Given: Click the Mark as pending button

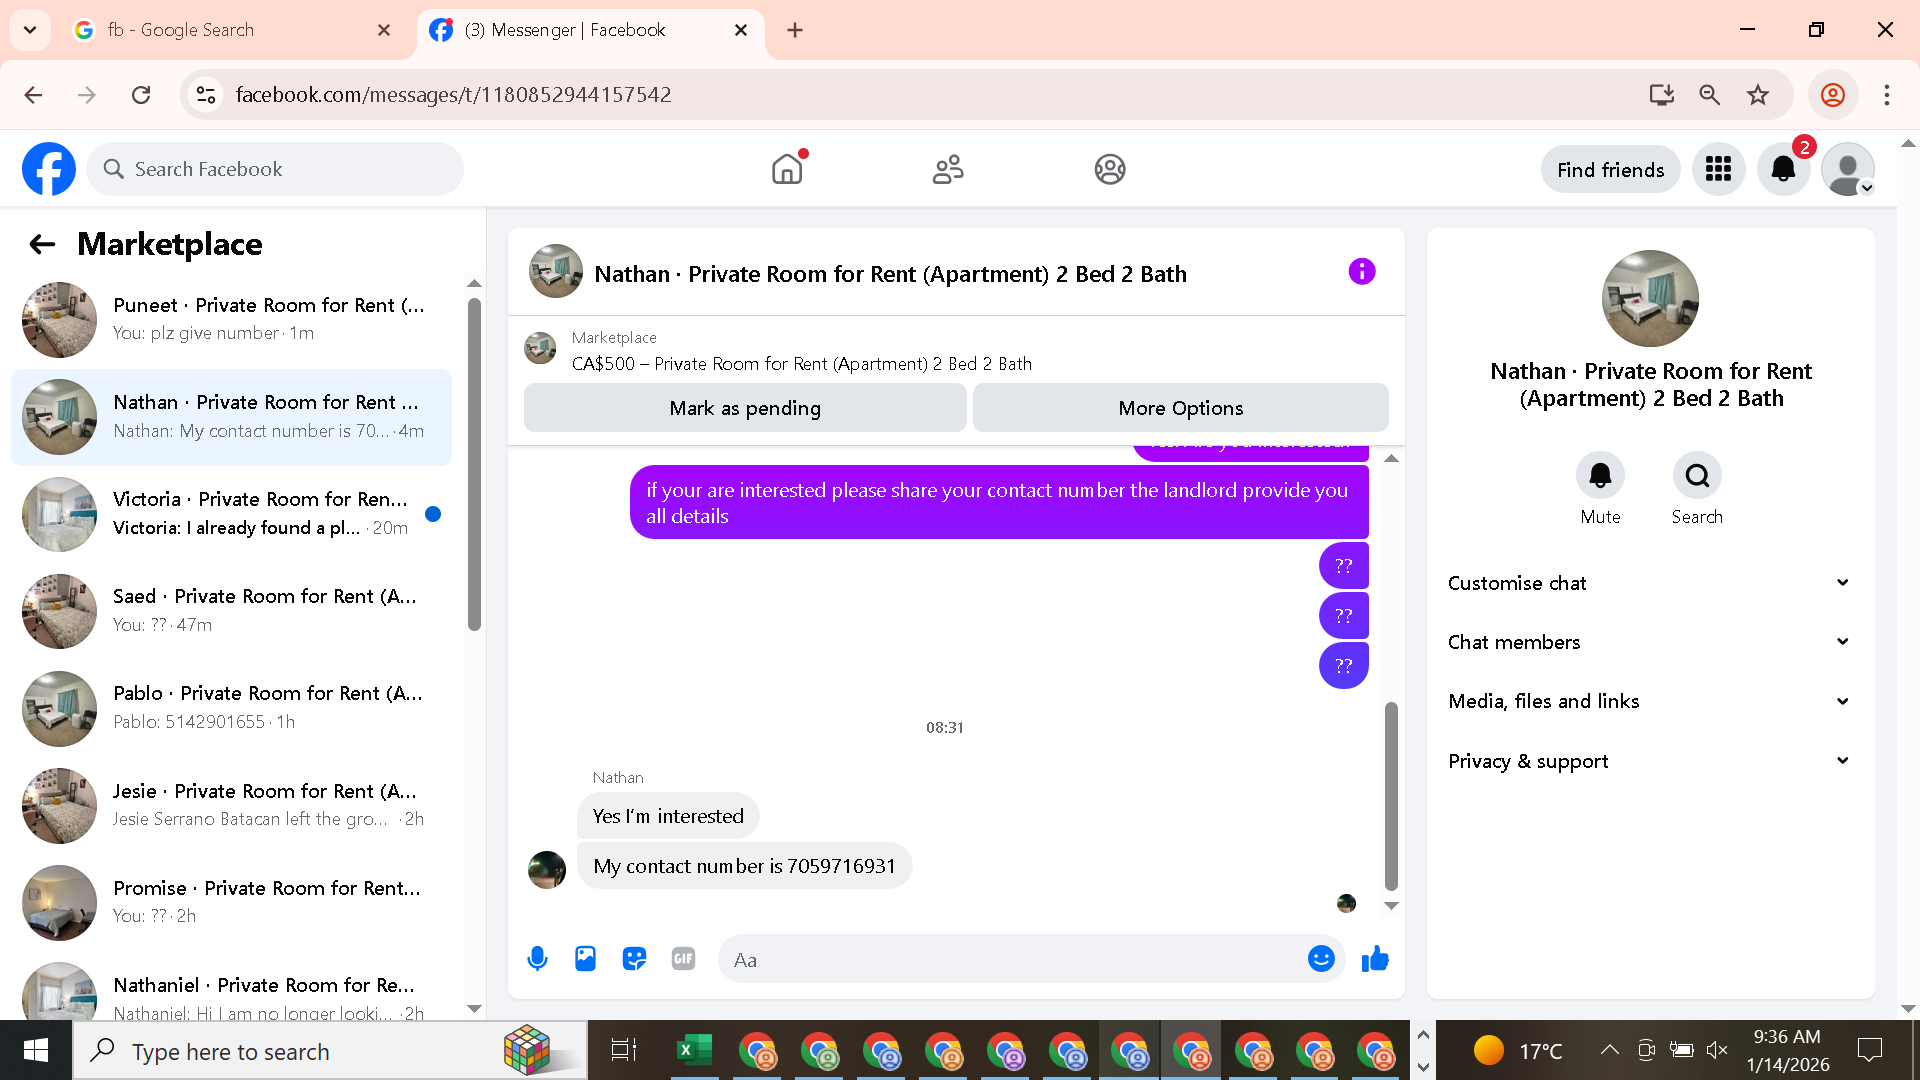Looking at the screenshot, I should coord(744,408).
